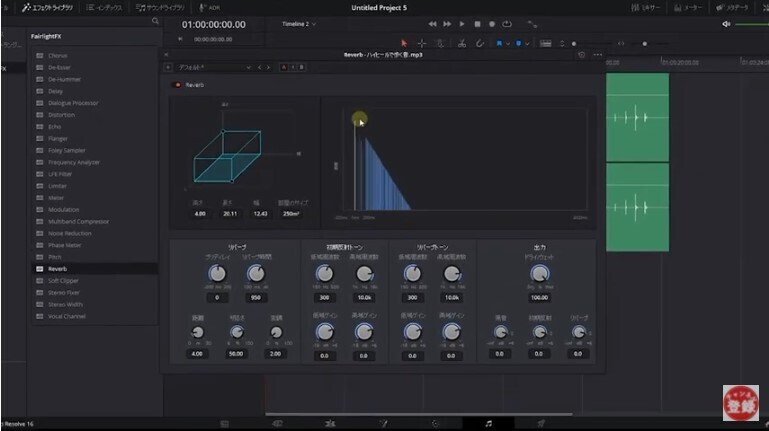769x431 pixels.
Task: Open the Deliver page rocket icon
Action: click(x=541, y=423)
